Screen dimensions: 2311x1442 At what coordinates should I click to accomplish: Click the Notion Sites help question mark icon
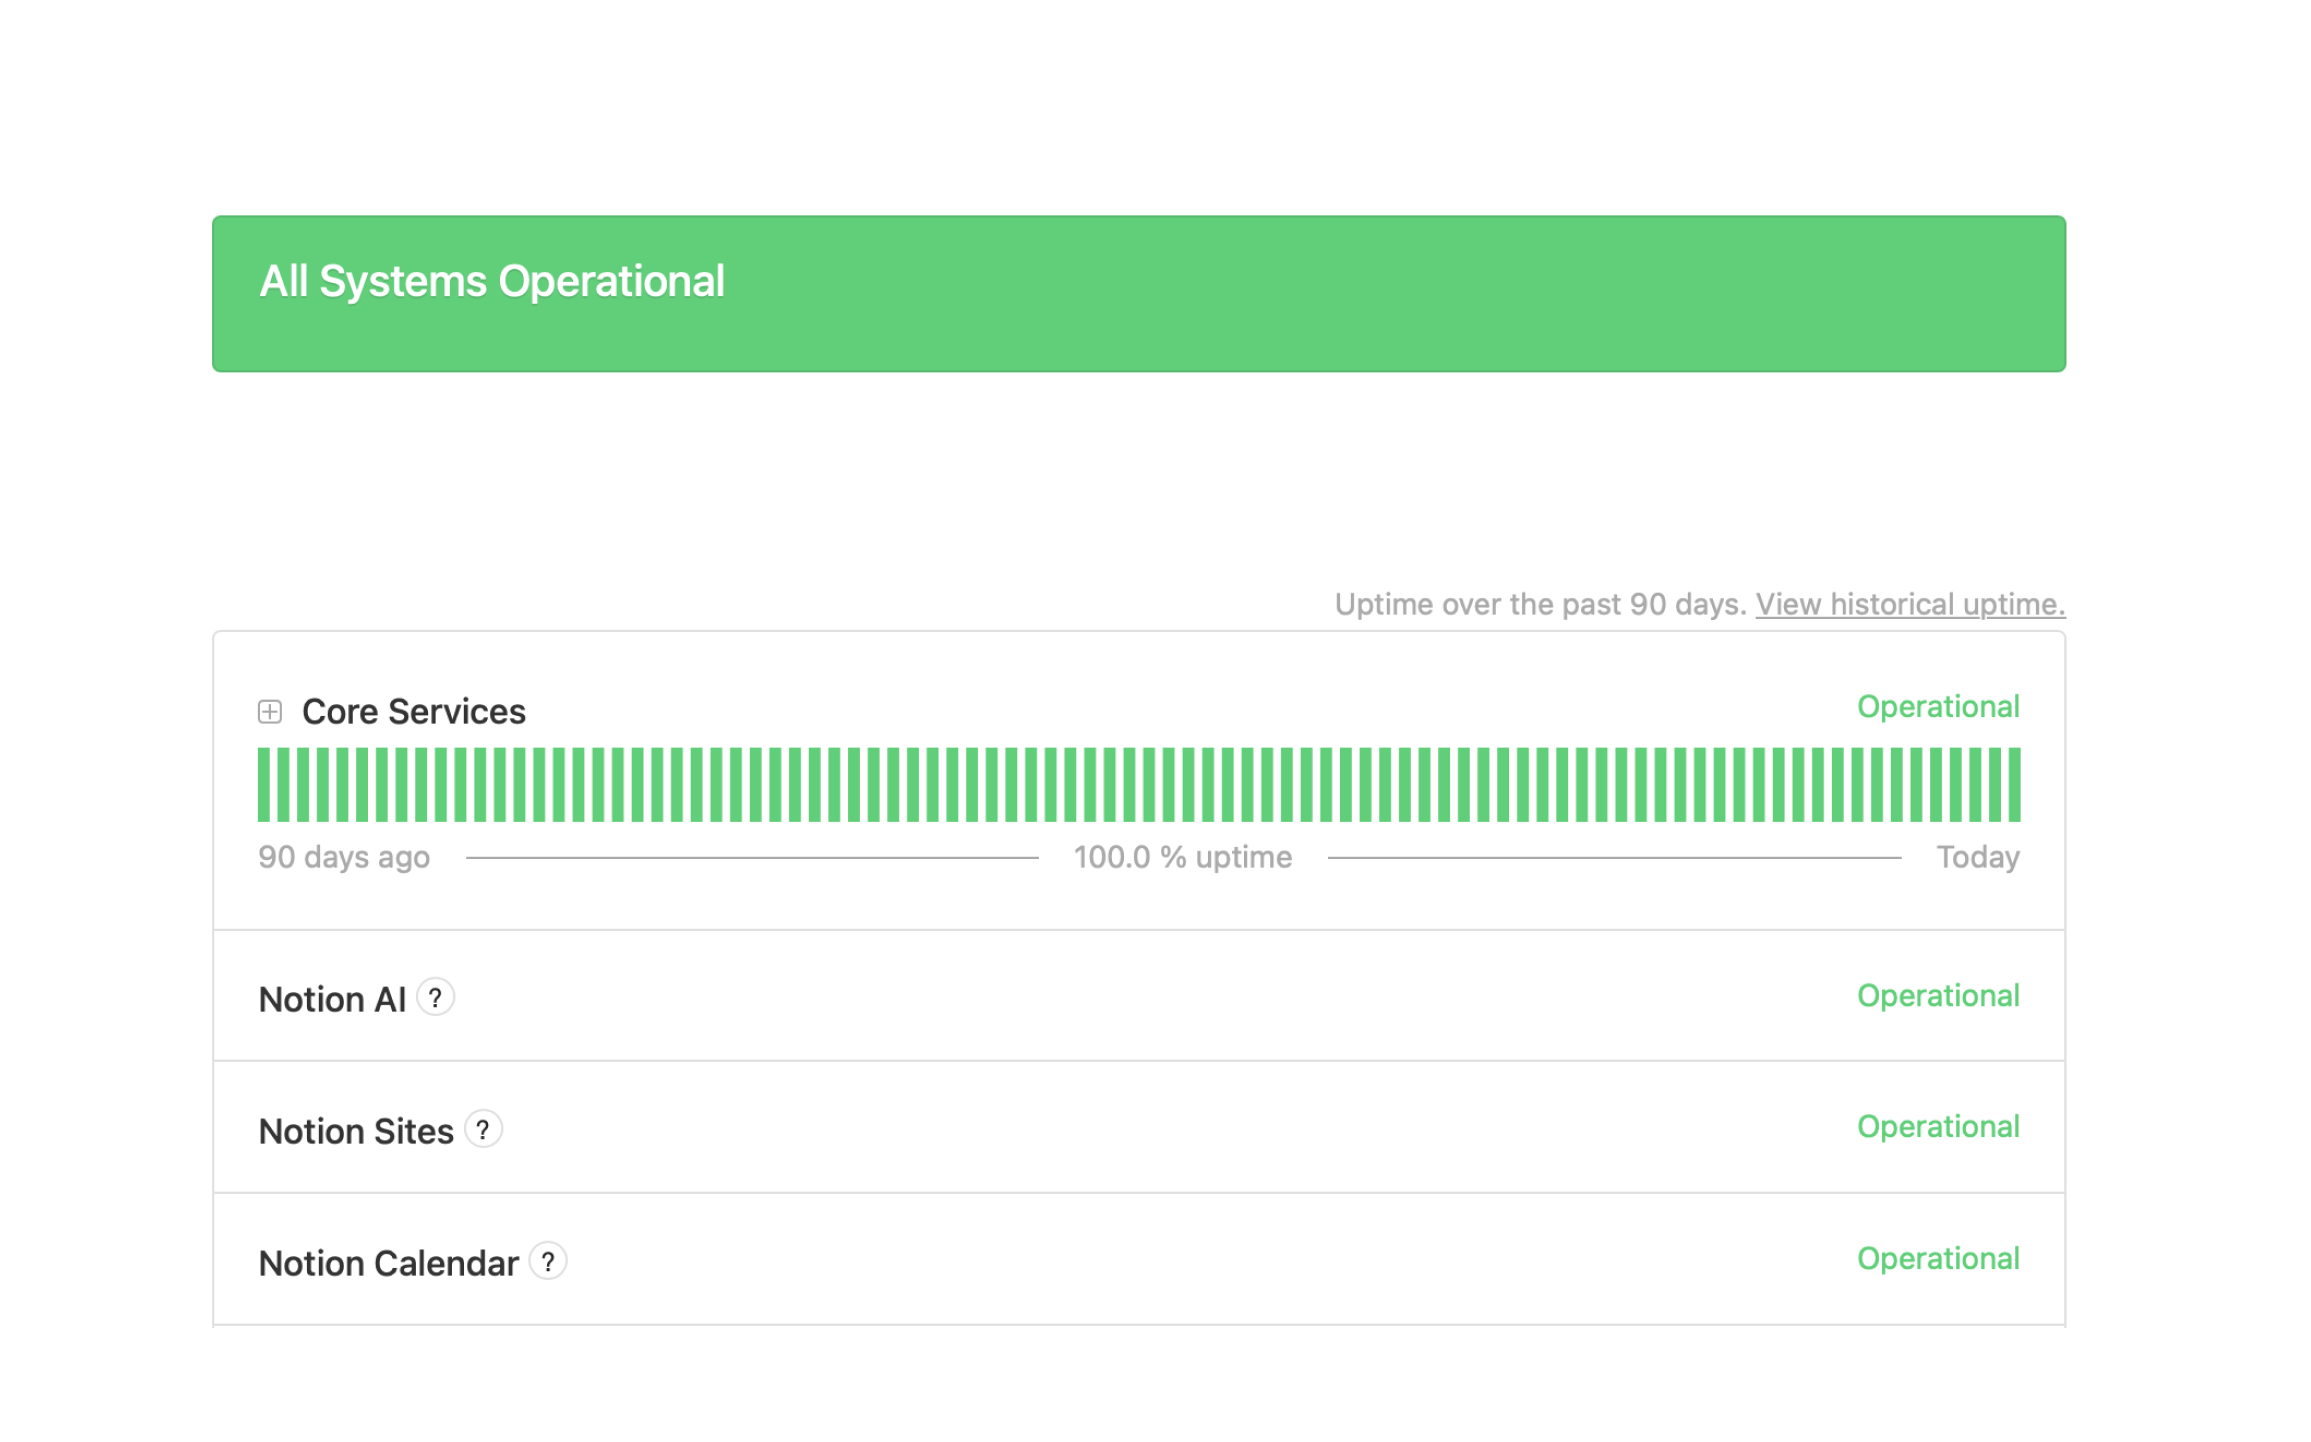[483, 1130]
